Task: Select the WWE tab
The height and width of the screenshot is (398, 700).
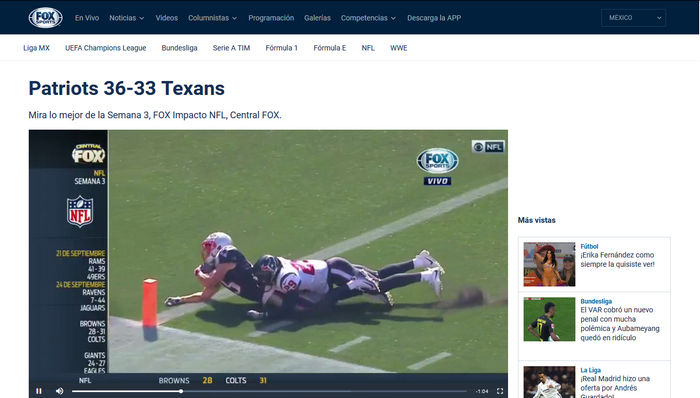Action: (x=399, y=48)
